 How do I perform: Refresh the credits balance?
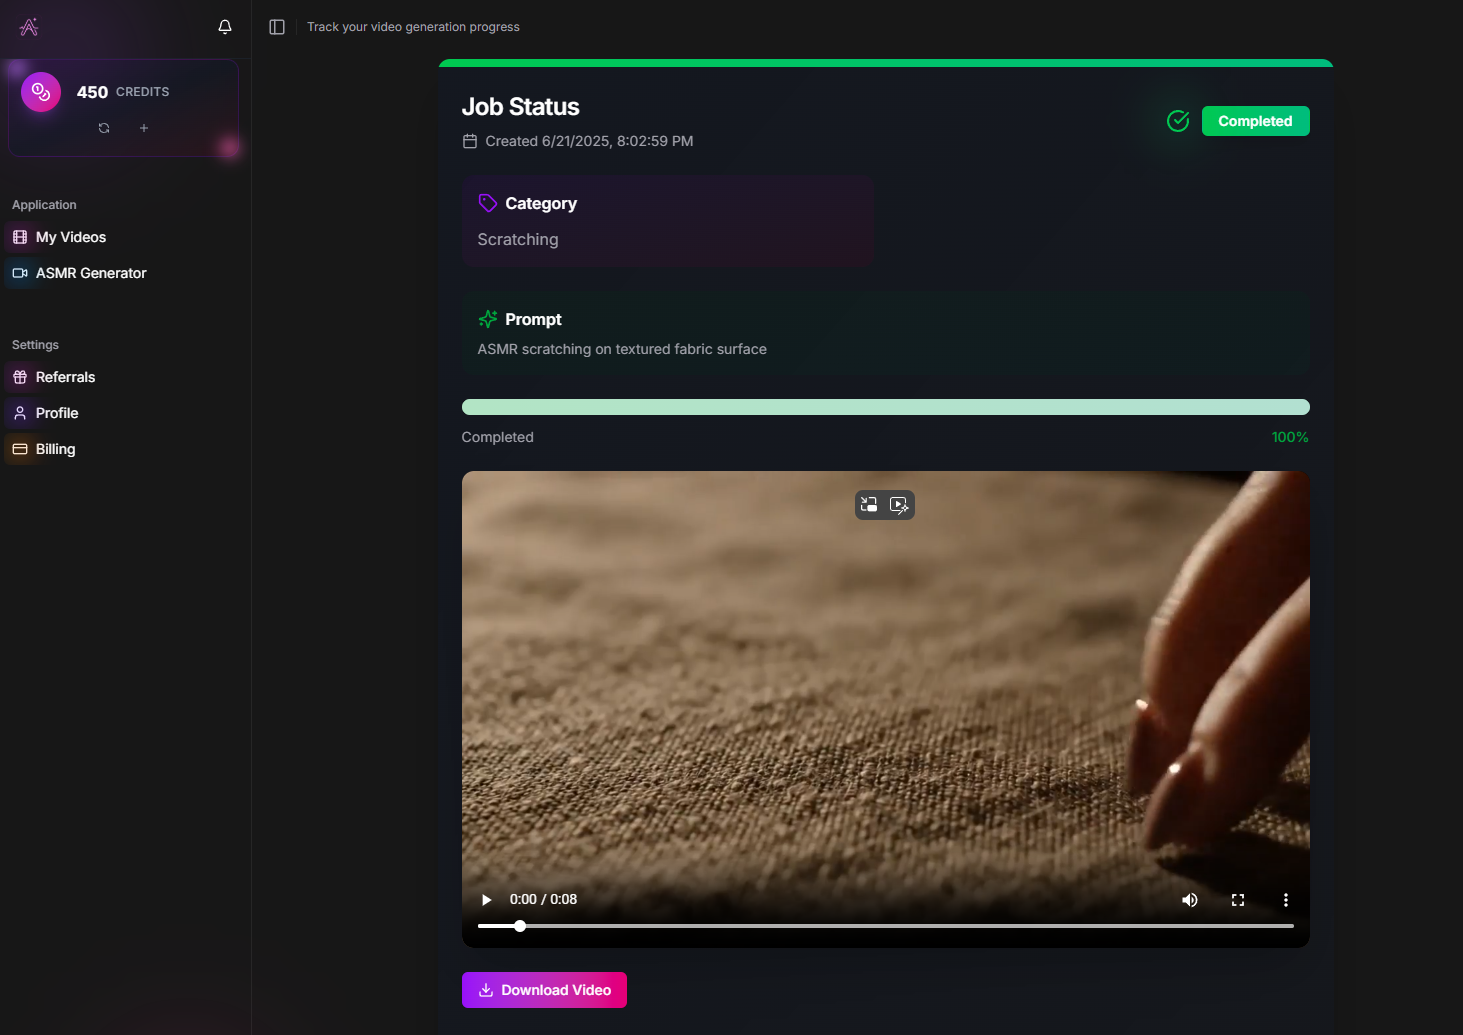pyautogui.click(x=104, y=128)
